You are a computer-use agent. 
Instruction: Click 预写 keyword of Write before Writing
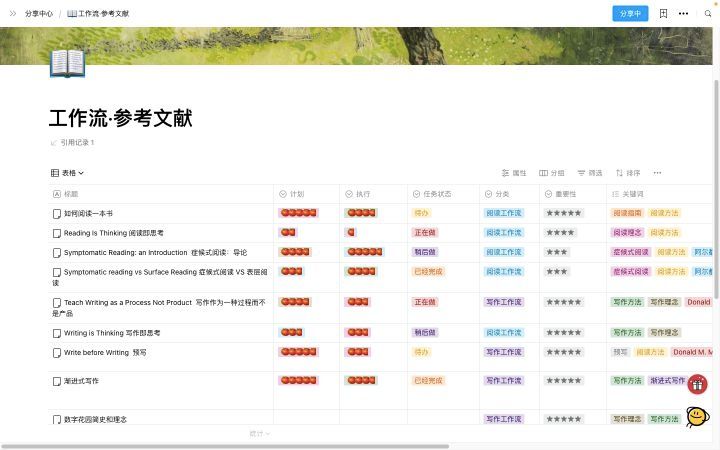point(620,352)
